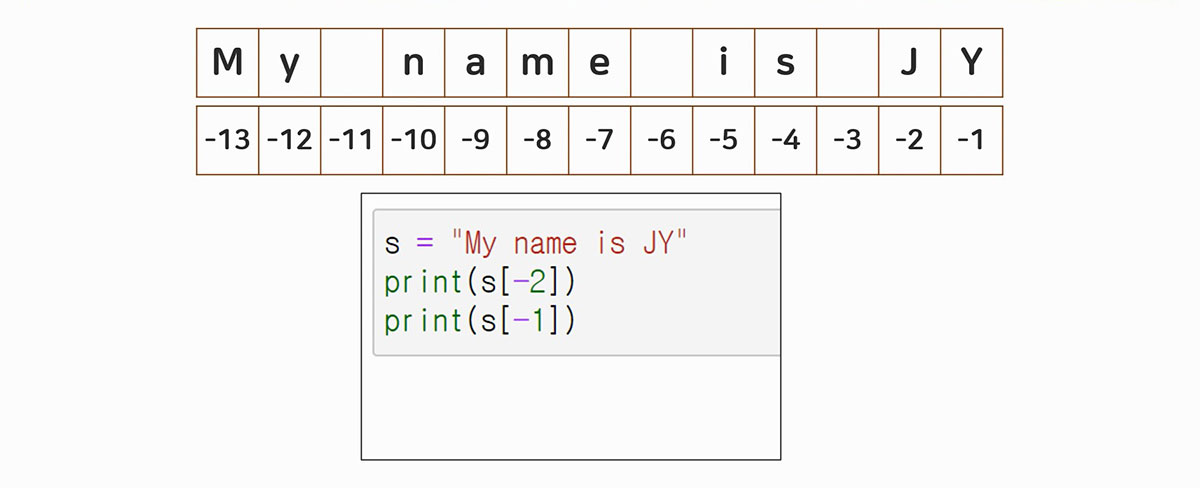Click the index cell "-7"
This screenshot has height=488, width=1200.
point(600,140)
